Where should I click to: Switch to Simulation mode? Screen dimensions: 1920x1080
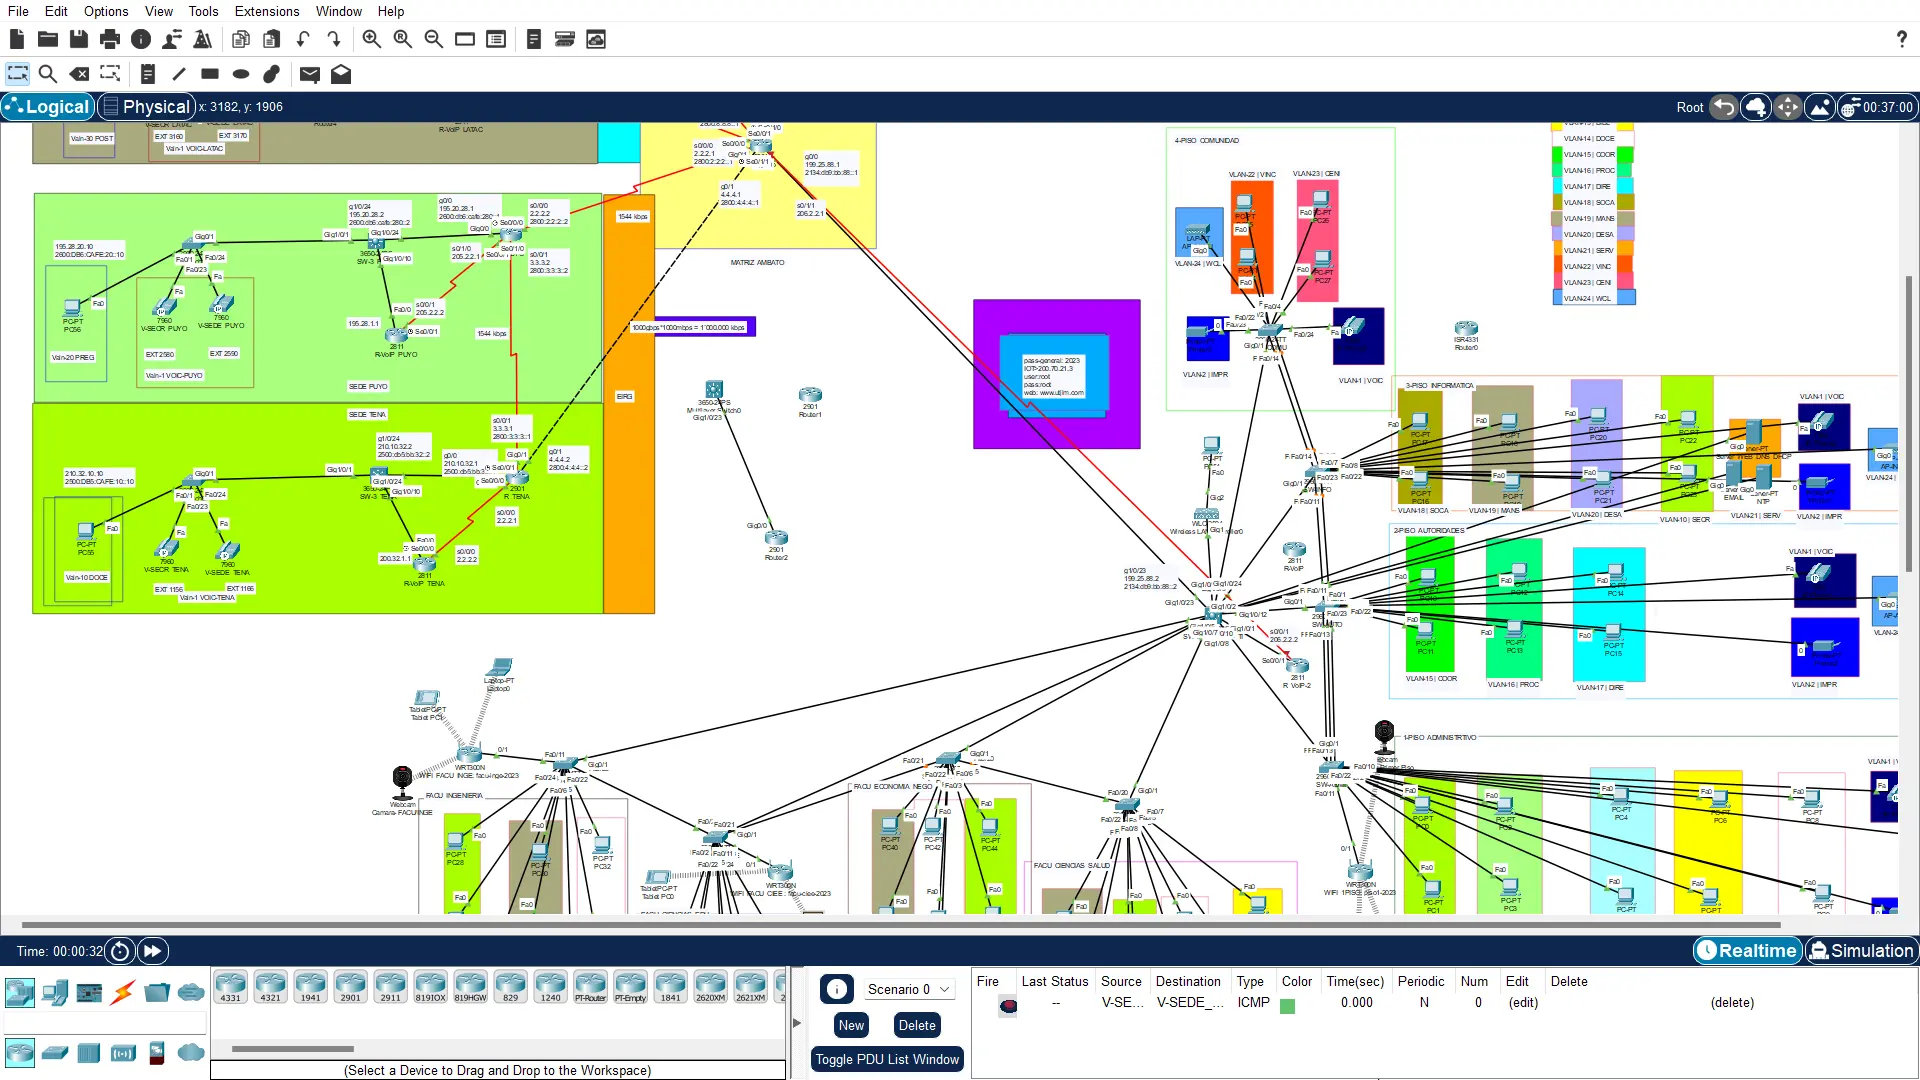coord(1862,951)
